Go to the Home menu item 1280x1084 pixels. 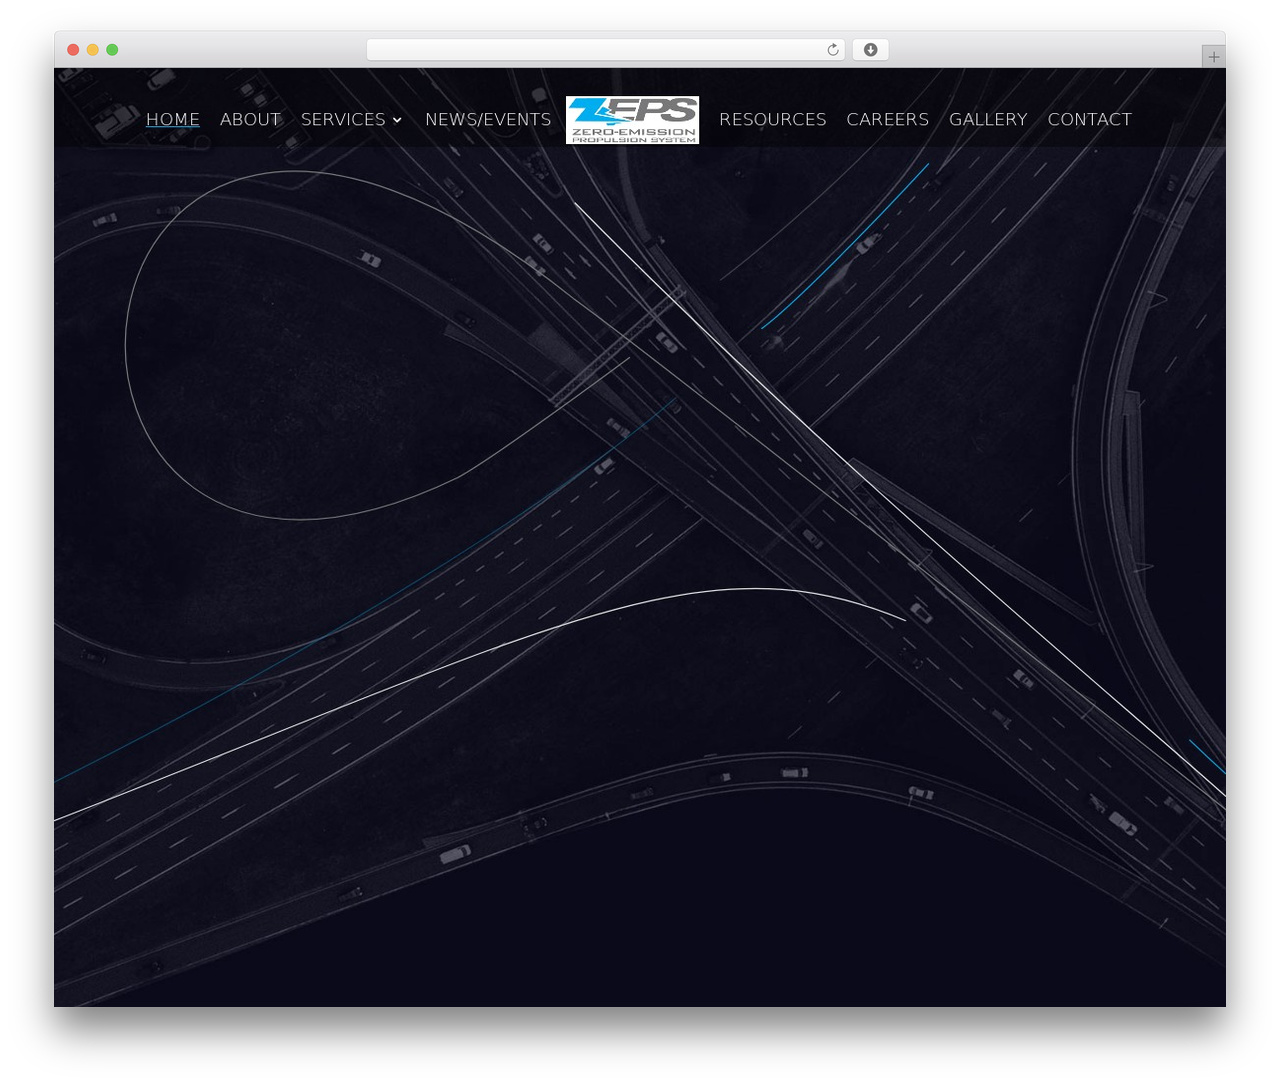(x=173, y=119)
